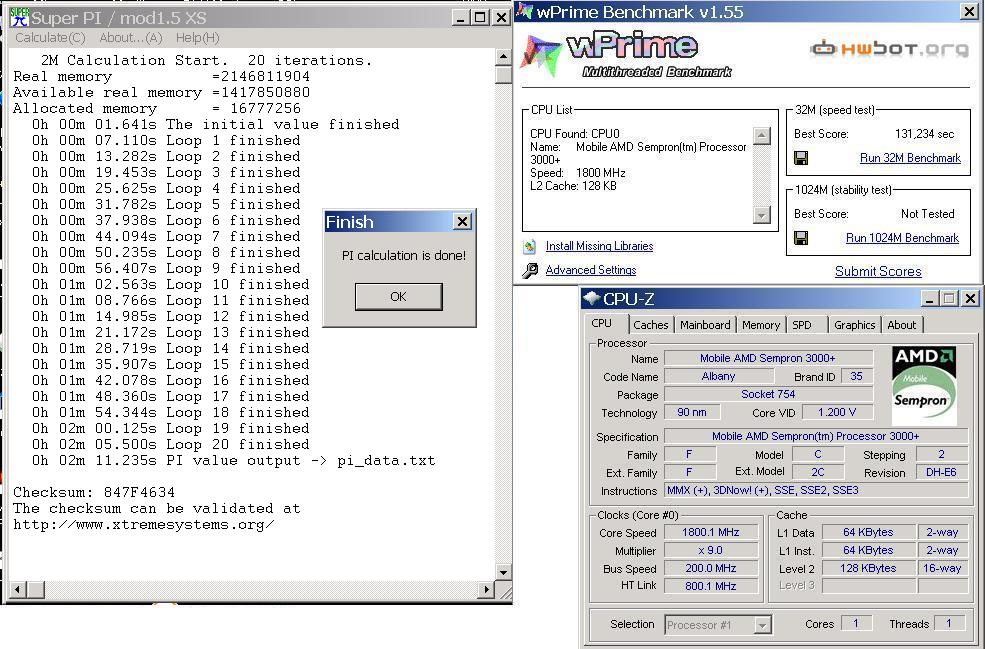Click the Run 32M Benchmark link
The image size is (985, 649).
coord(910,158)
